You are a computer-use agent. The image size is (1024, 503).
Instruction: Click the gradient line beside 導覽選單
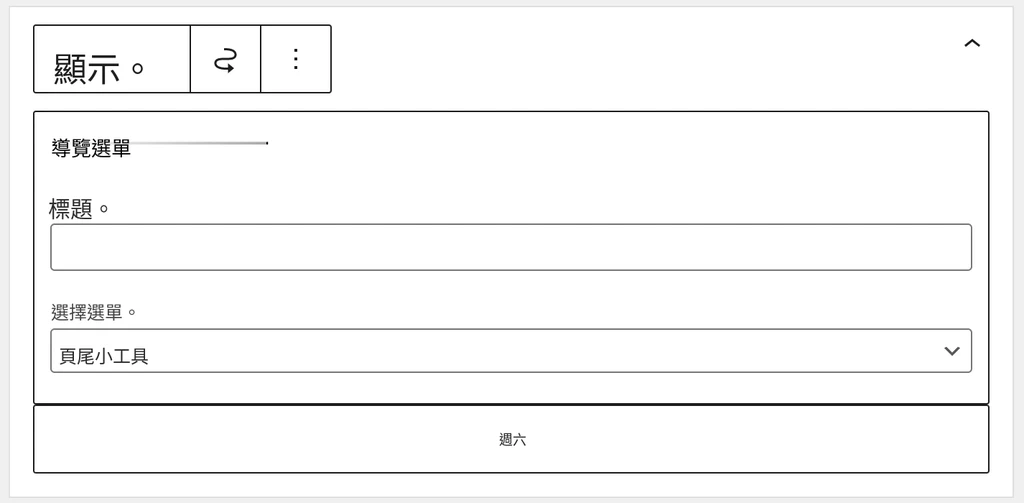199,142
